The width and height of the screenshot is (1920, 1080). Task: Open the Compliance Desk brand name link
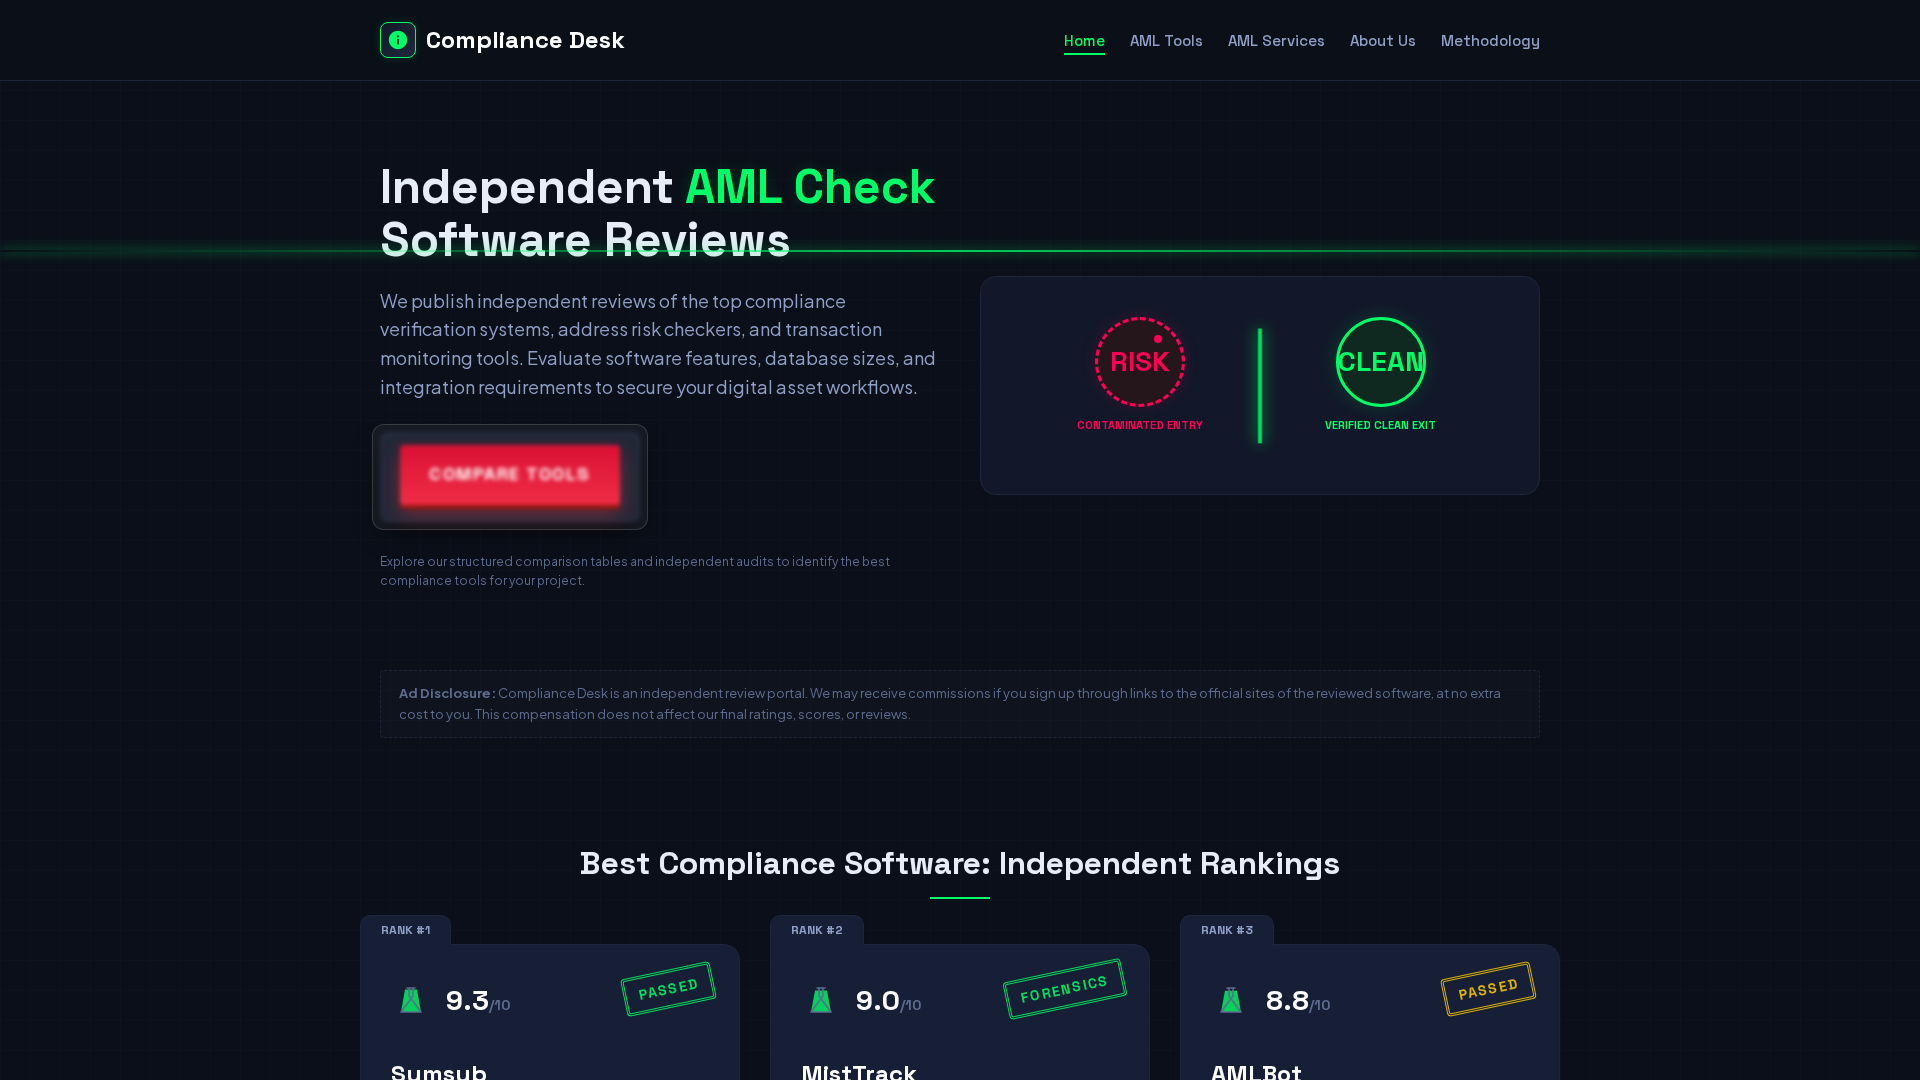click(x=525, y=40)
